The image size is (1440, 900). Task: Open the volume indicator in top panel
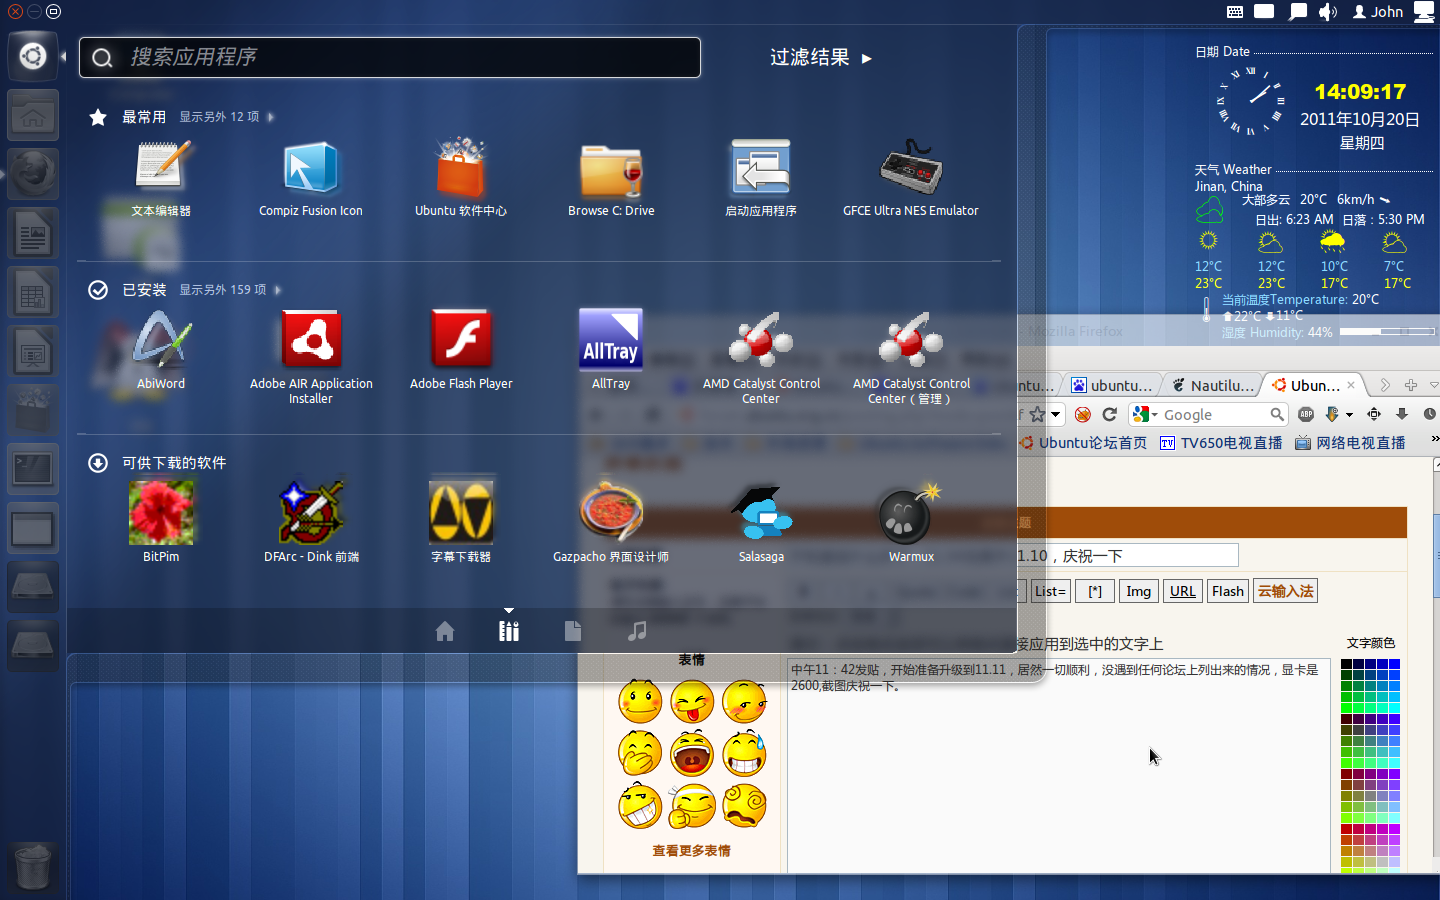point(1328,12)
